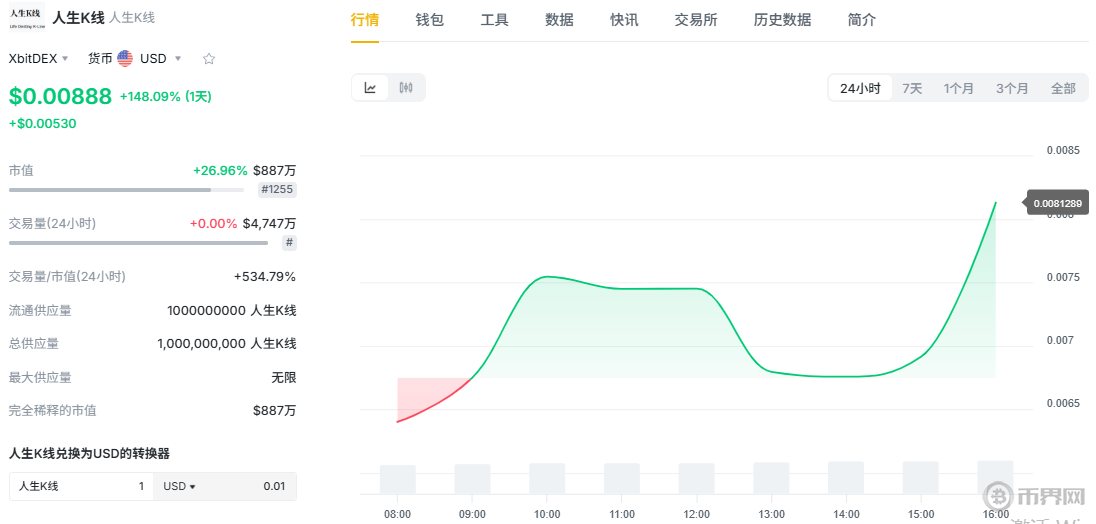Open the converter USD currency selector
The height and width of the screenshot is (524, 1096).
click(180, 487)
